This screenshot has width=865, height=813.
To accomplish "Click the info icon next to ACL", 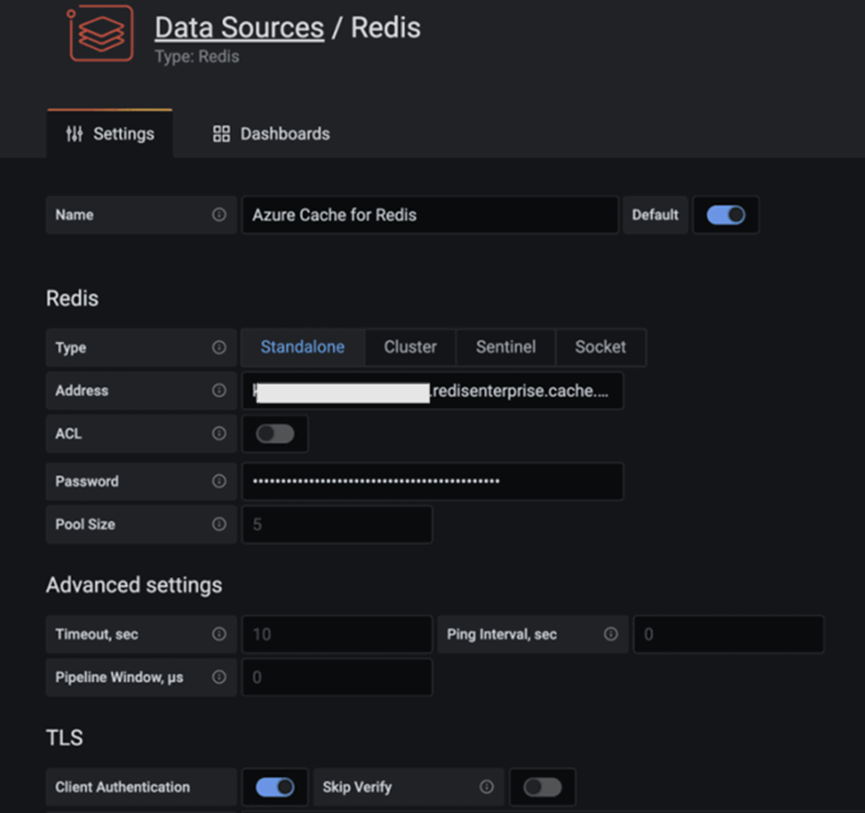I will (219, 434).
